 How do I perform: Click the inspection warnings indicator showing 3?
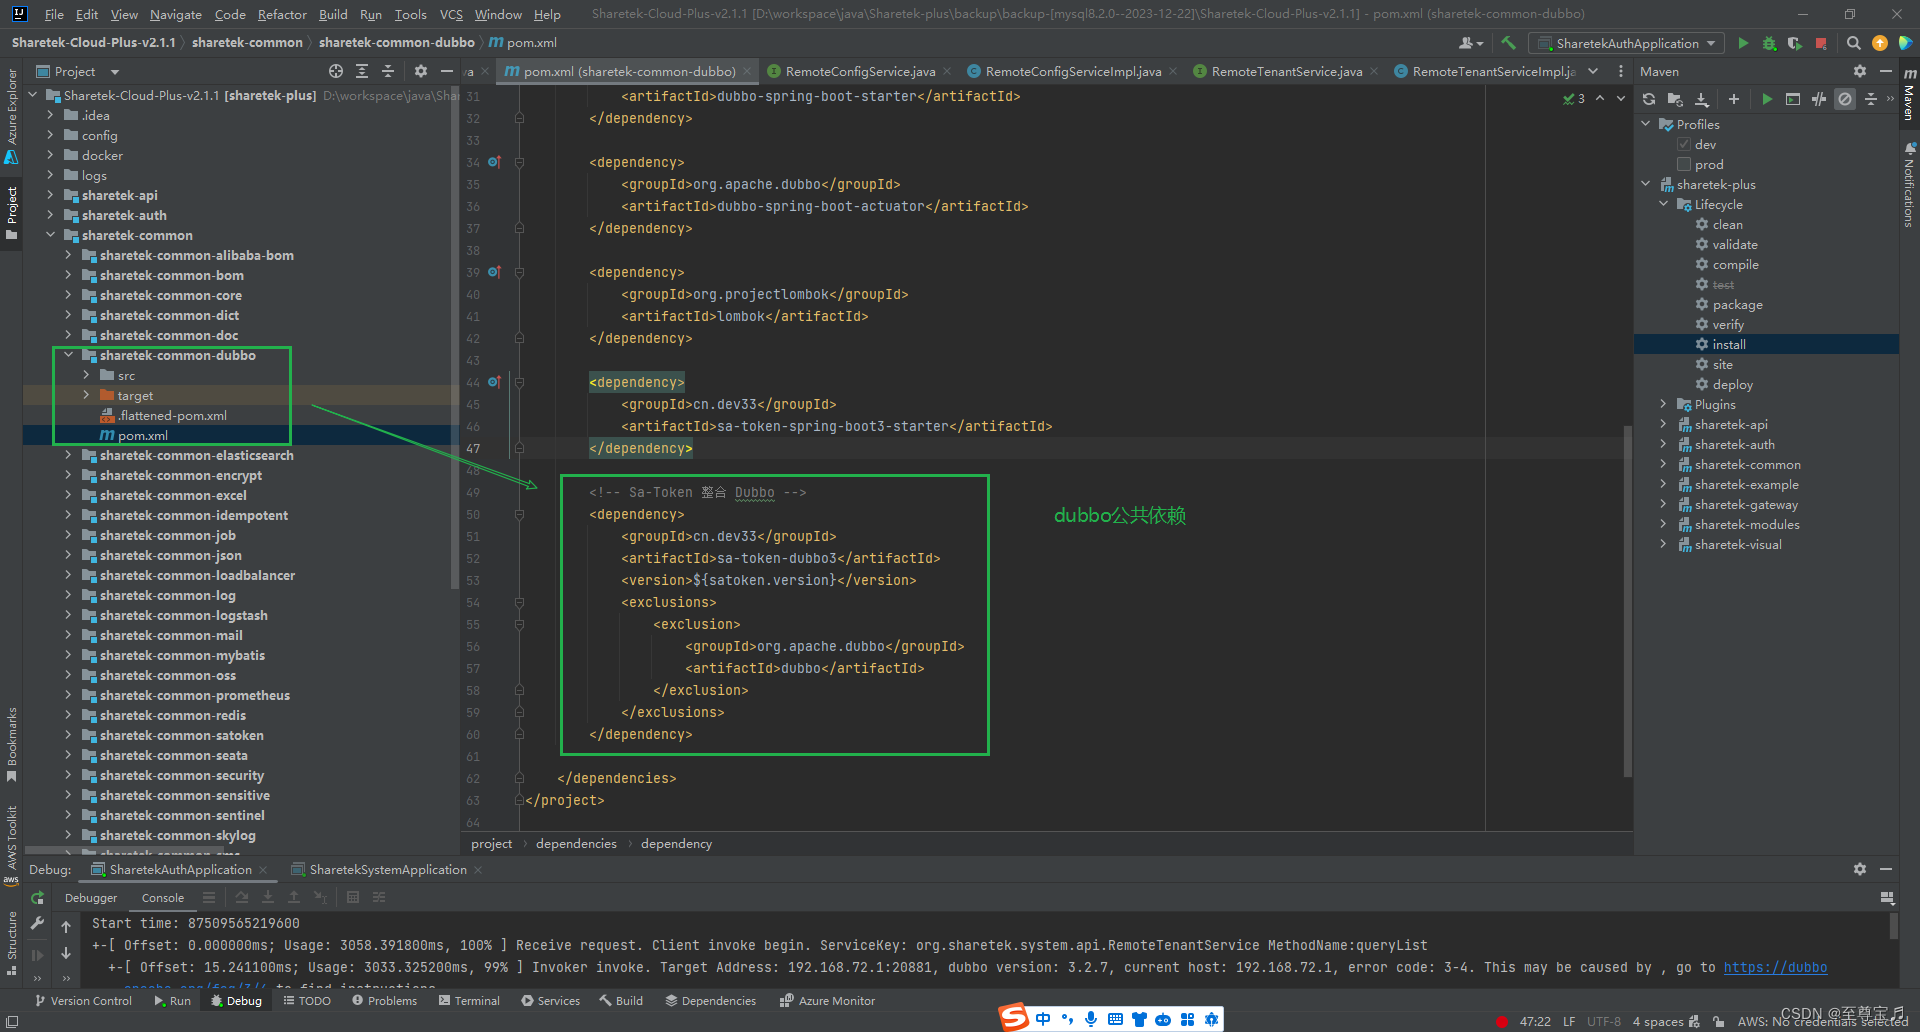(x=1574, y=98)
